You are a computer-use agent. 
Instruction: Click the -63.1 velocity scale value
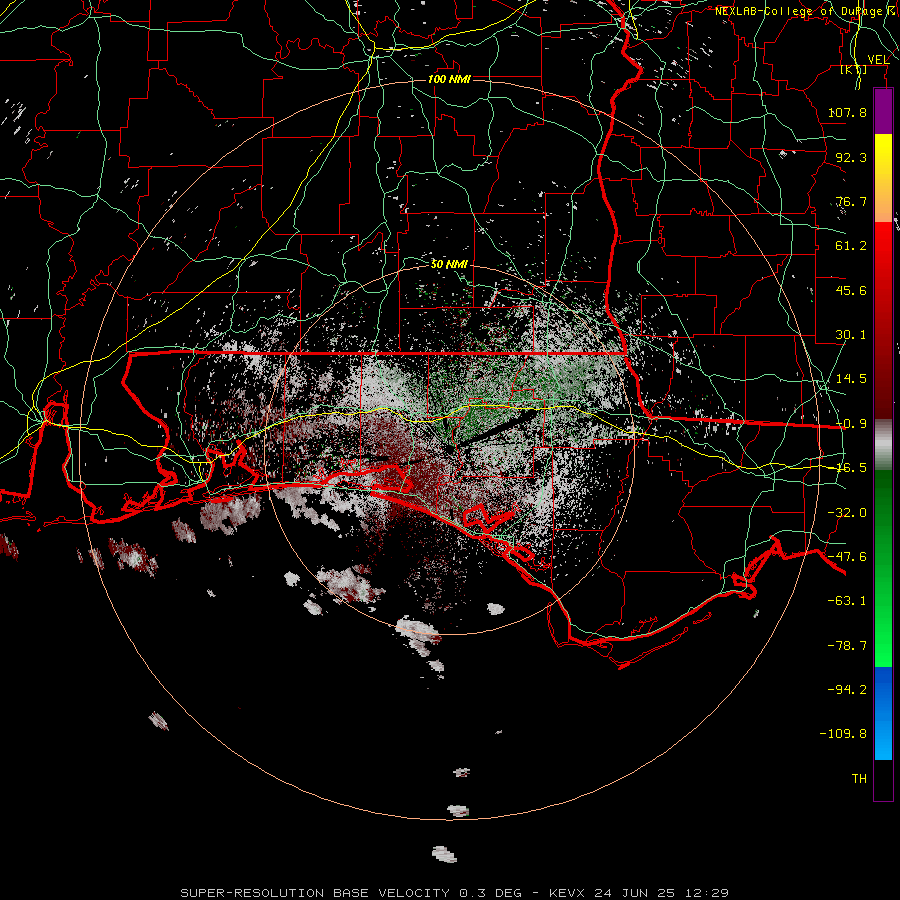tap(847, 601)
